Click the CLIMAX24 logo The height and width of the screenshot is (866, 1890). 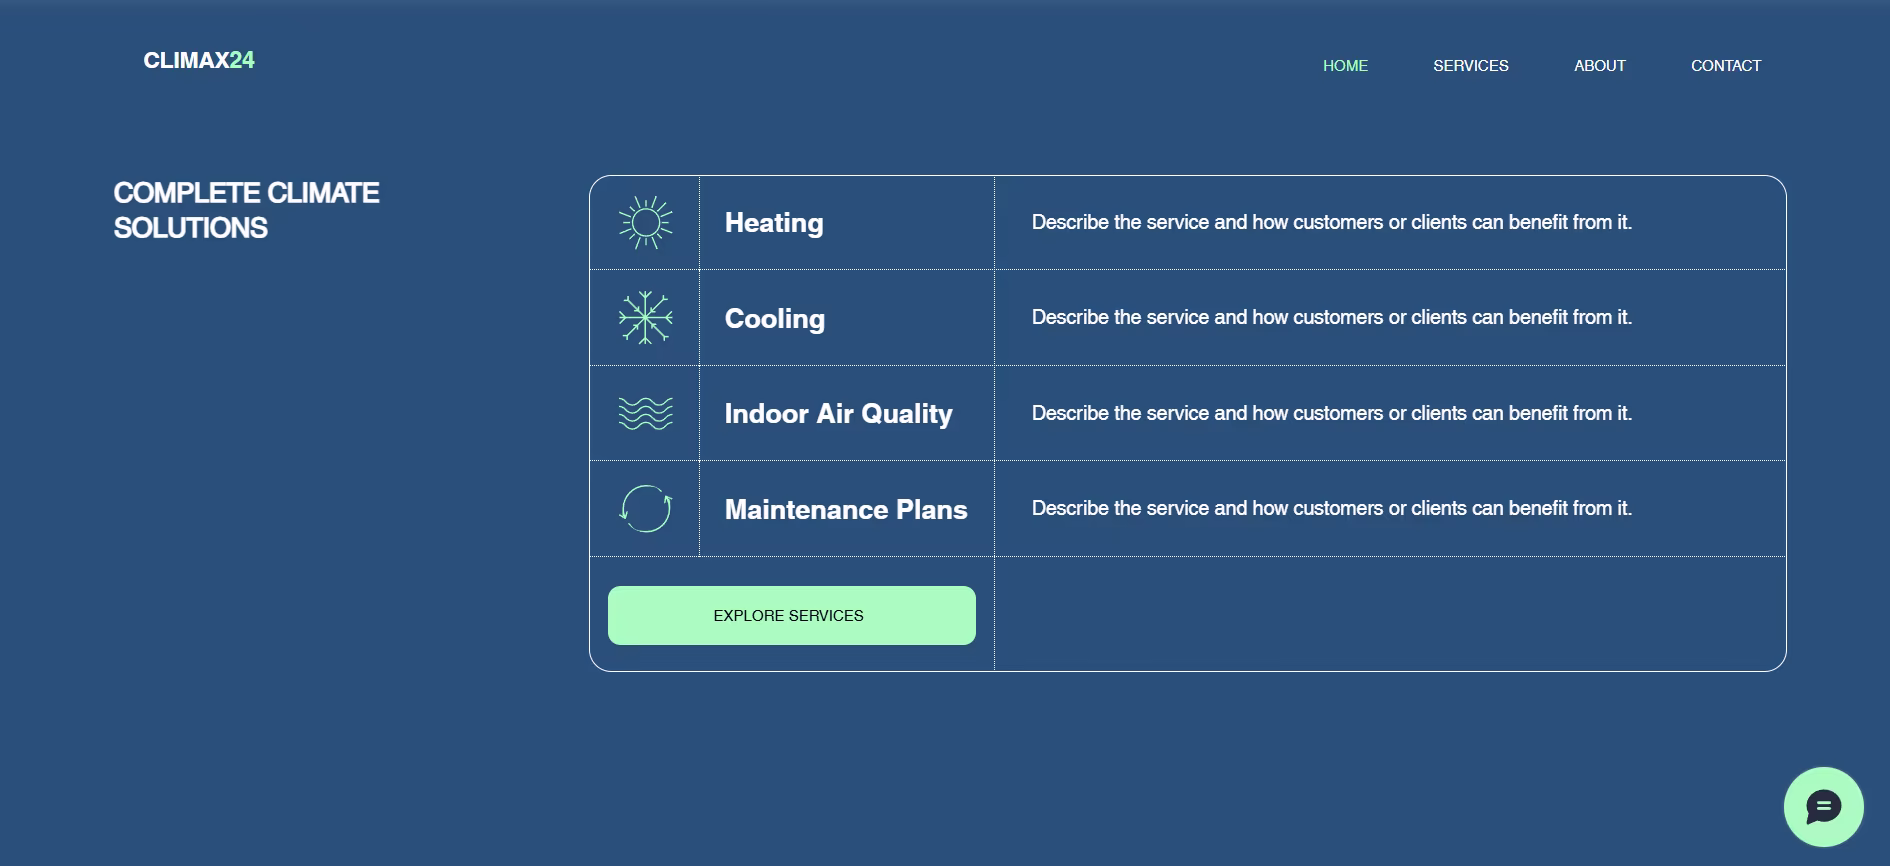pos(199,60)
